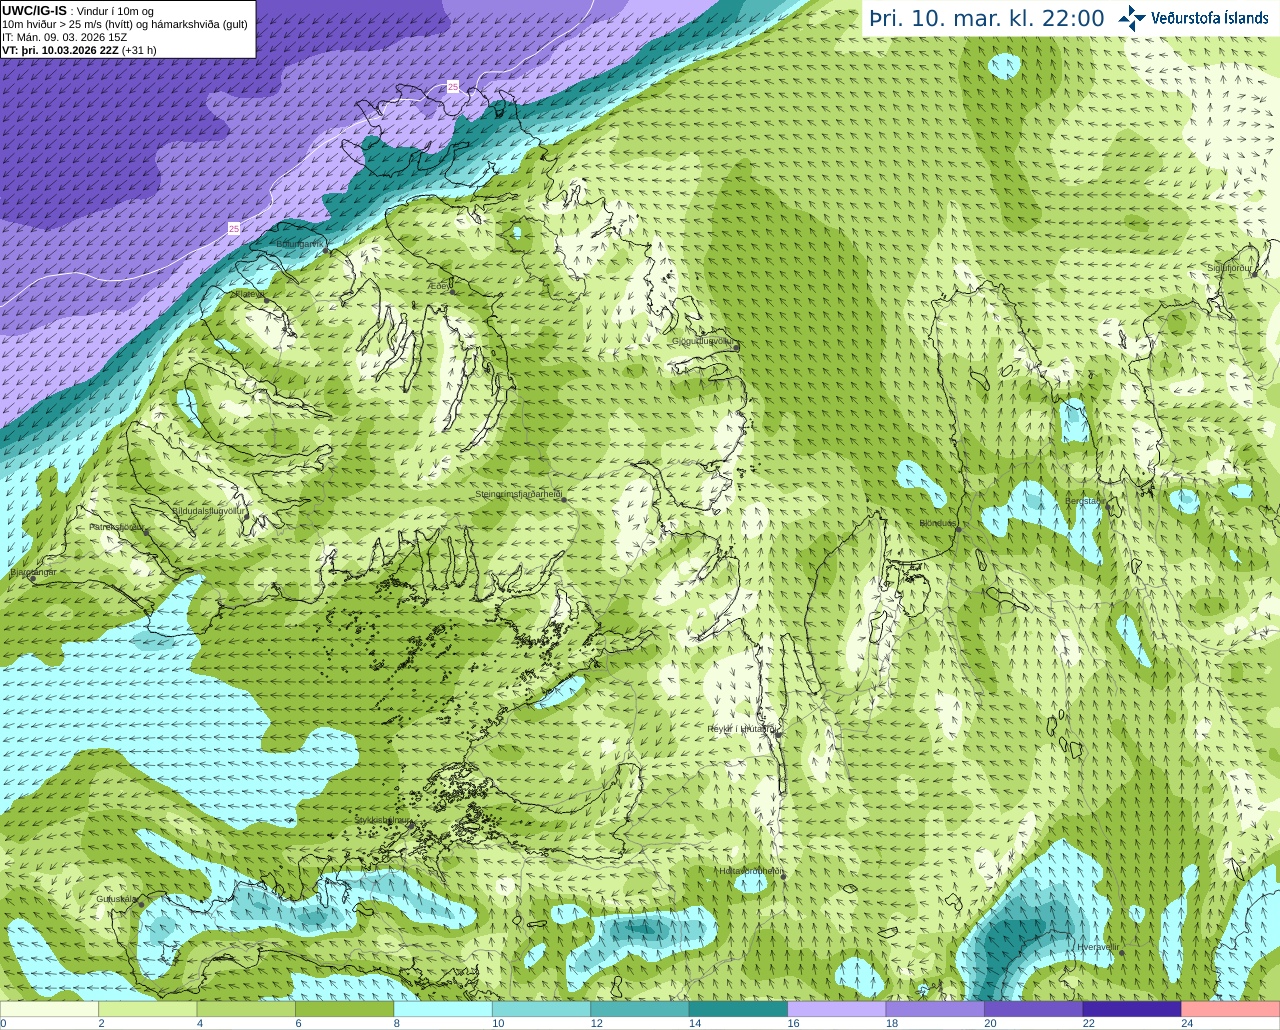The width and height of the screenshot is (1280, 1030).
Task: Click the Bíldudalsflugvöllur station label
Action: point(209,510)
